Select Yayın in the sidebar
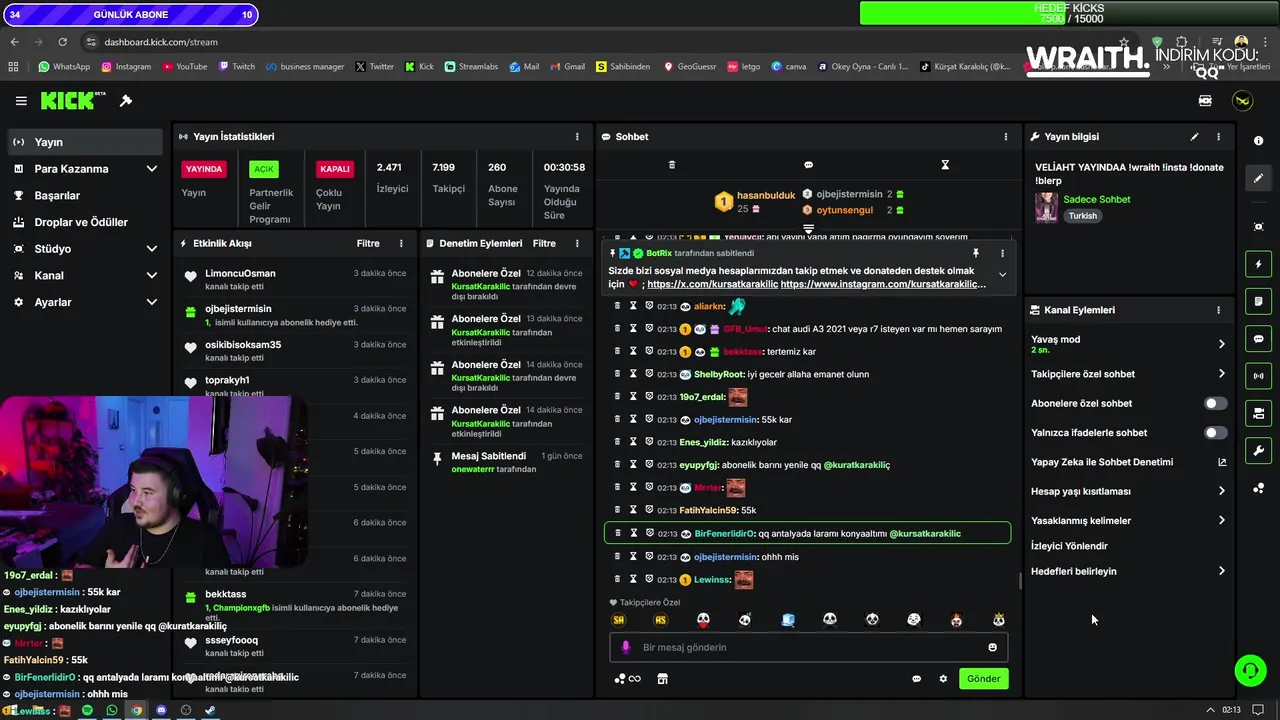Viewport: 1280px width, 720px height. tap(84, 142)
